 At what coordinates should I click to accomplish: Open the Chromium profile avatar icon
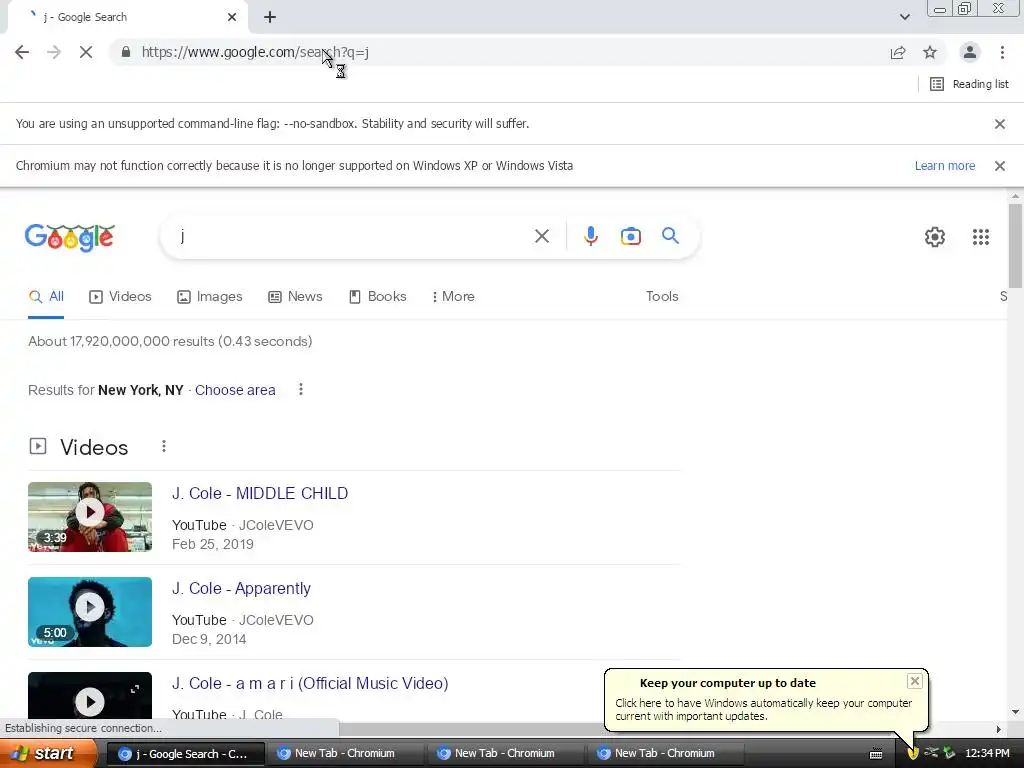(x=970, y=52)
